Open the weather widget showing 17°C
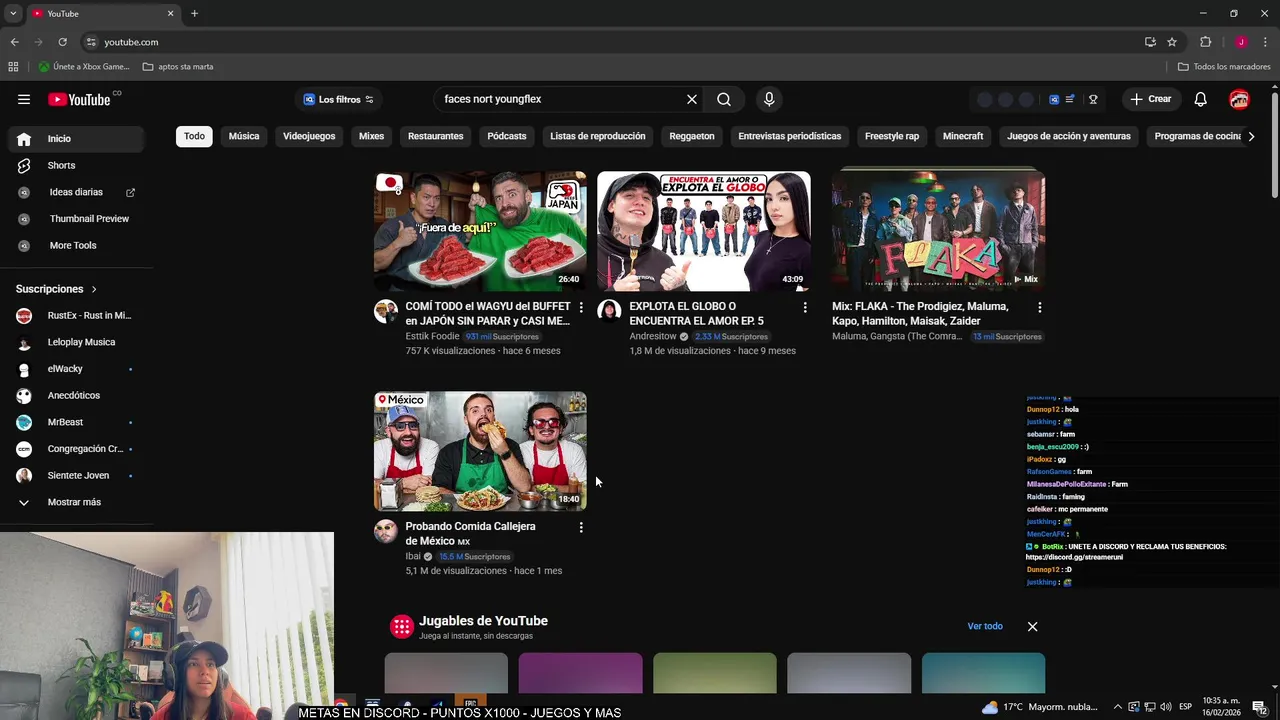The image size is (1280, 720). (1039, 707)
